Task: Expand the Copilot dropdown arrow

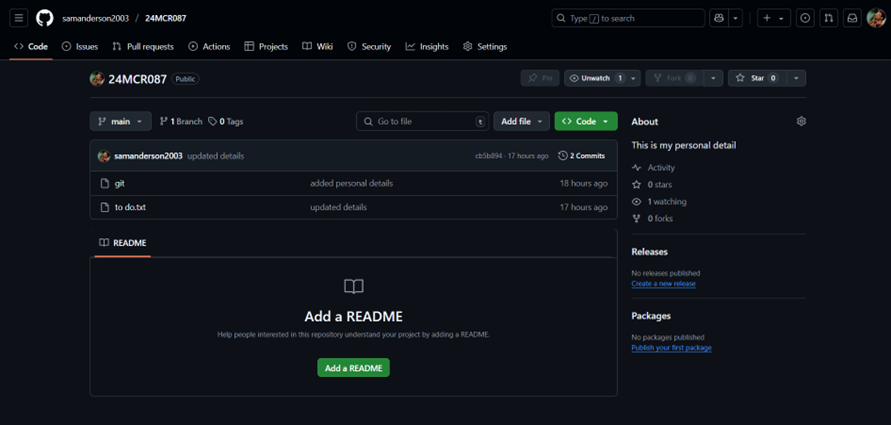Action: click(736, 18)
